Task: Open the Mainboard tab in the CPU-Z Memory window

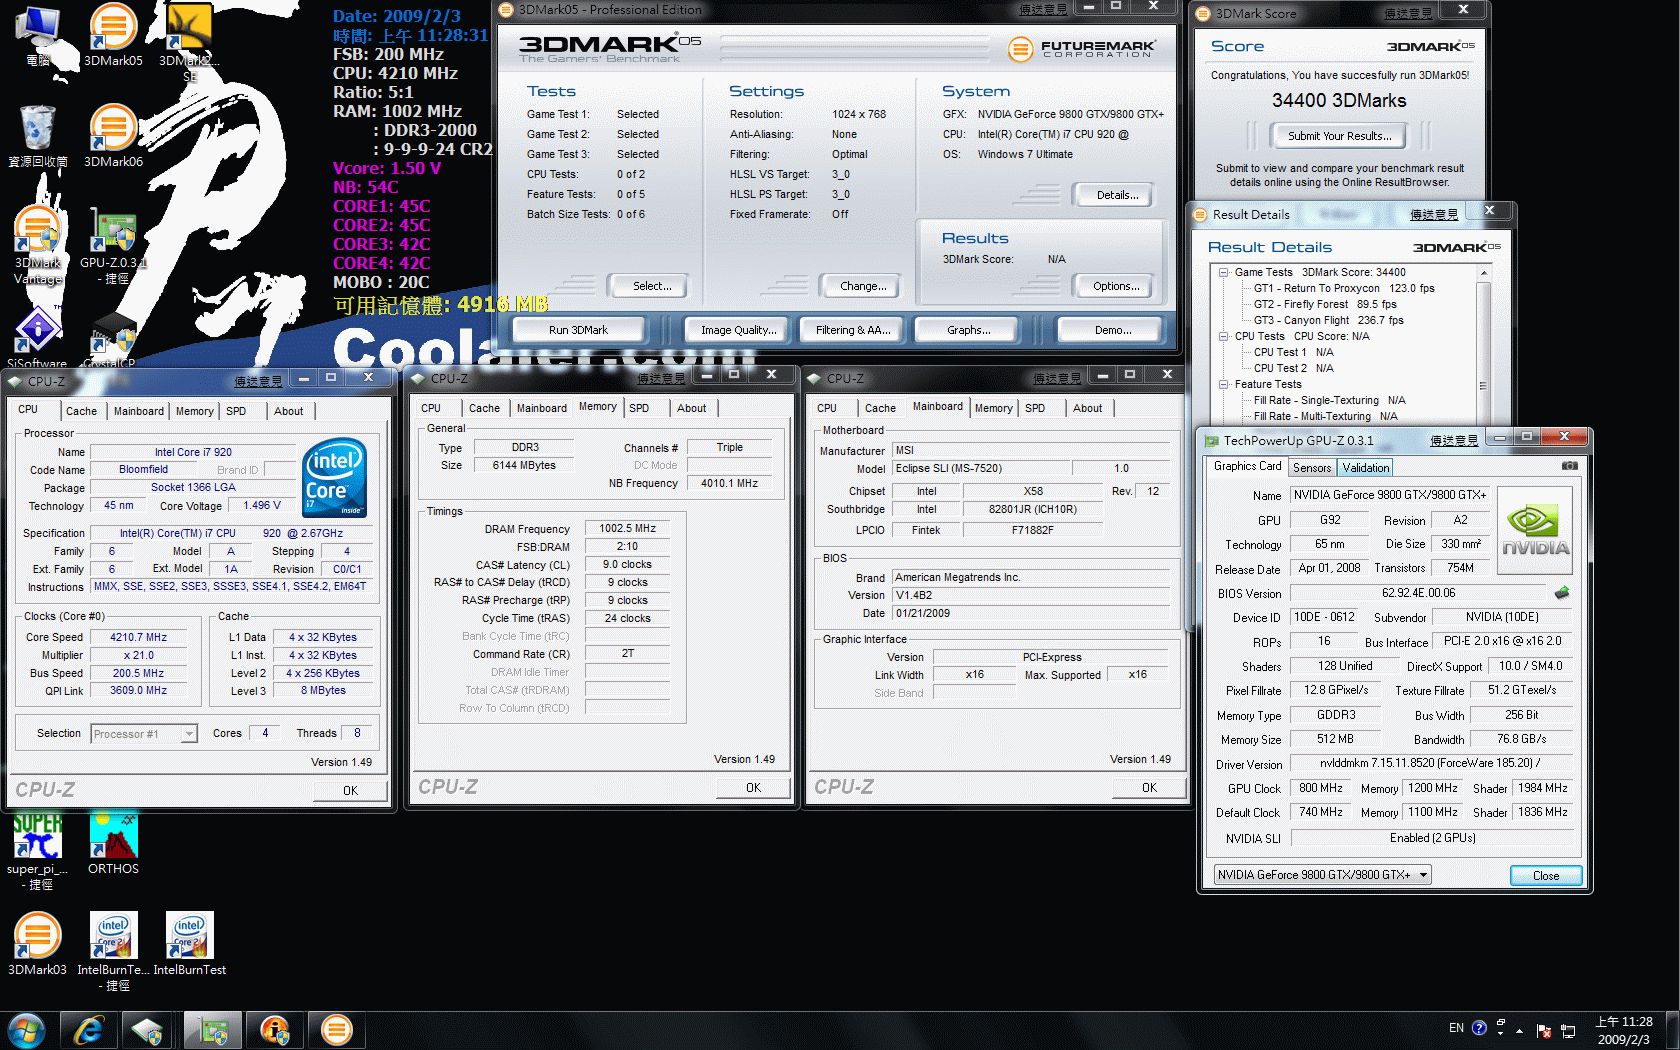Action: click(x=542, y=408)
